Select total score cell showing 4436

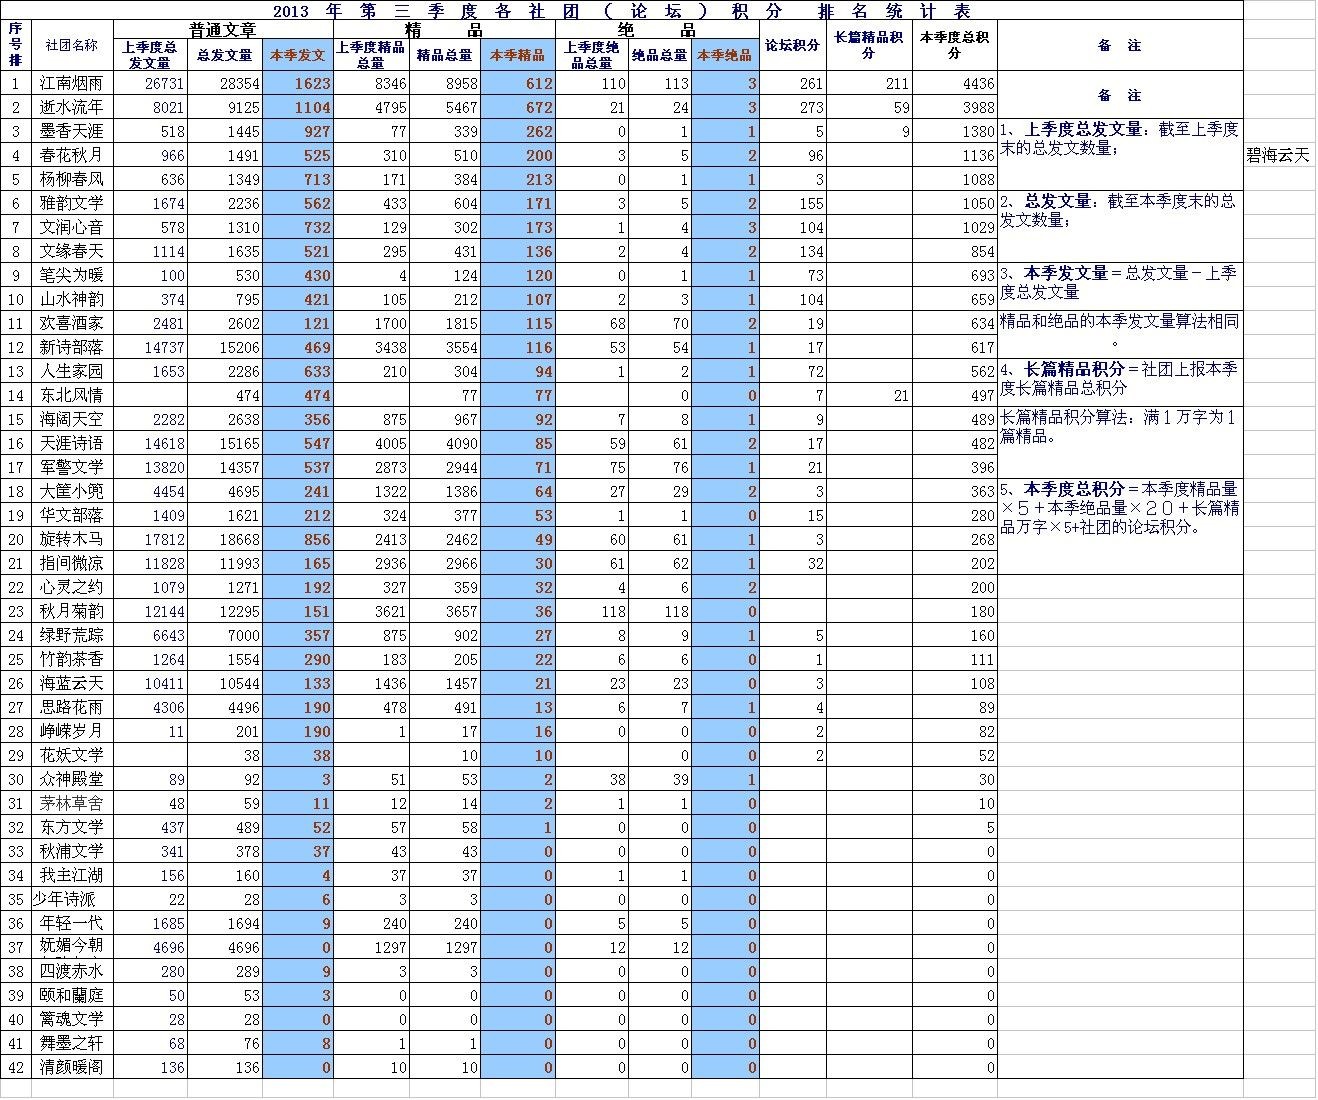[x=954, y=83]
